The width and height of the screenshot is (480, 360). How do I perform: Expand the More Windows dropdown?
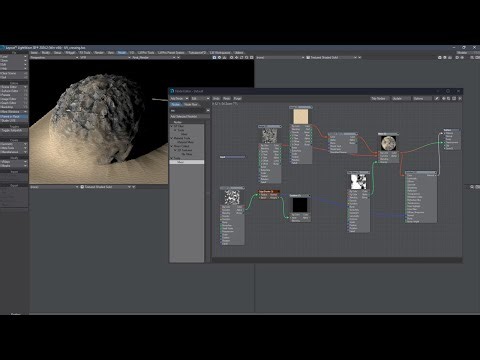click(x=14, y=112)
